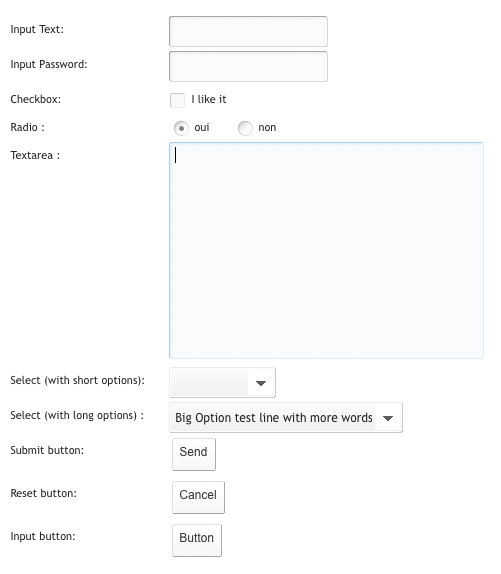501x574 pixels.
Task: Click the "Input Text:" label
Action: [x=37, y=29]
